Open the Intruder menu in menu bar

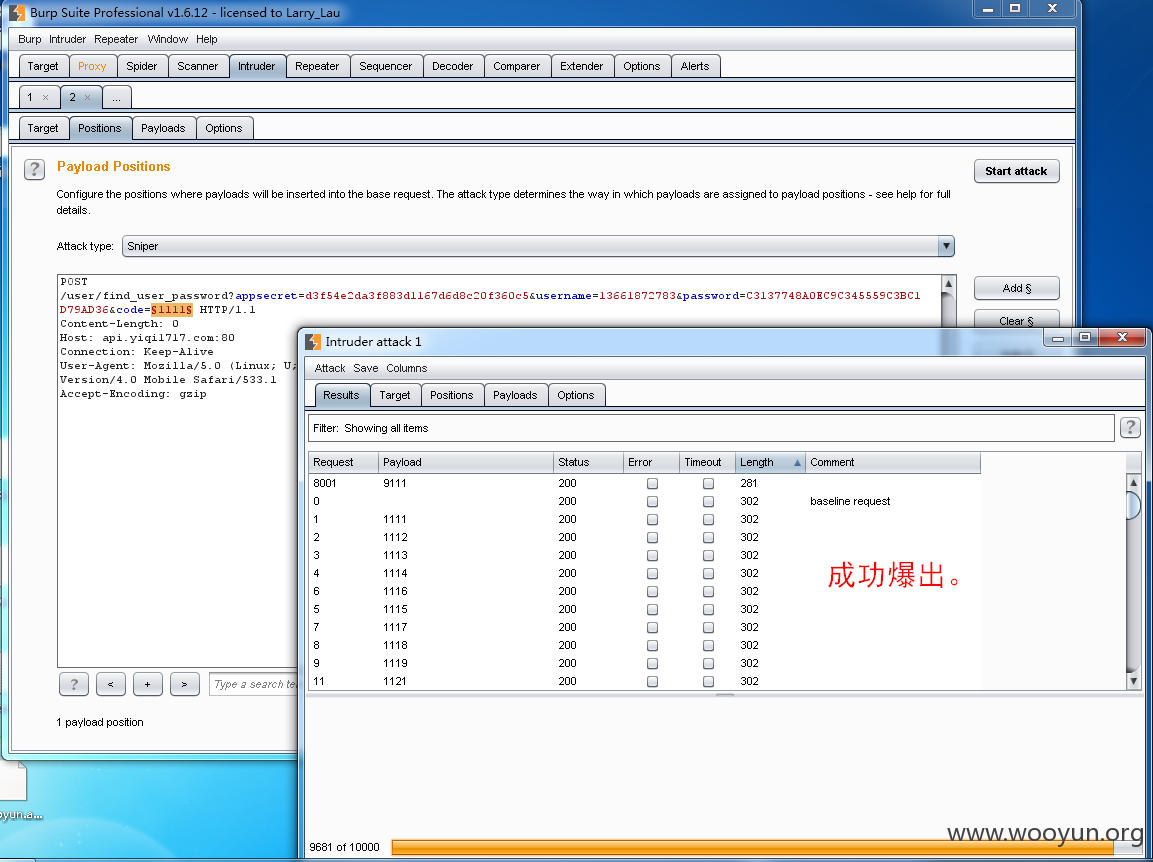[x=67, y=39]
